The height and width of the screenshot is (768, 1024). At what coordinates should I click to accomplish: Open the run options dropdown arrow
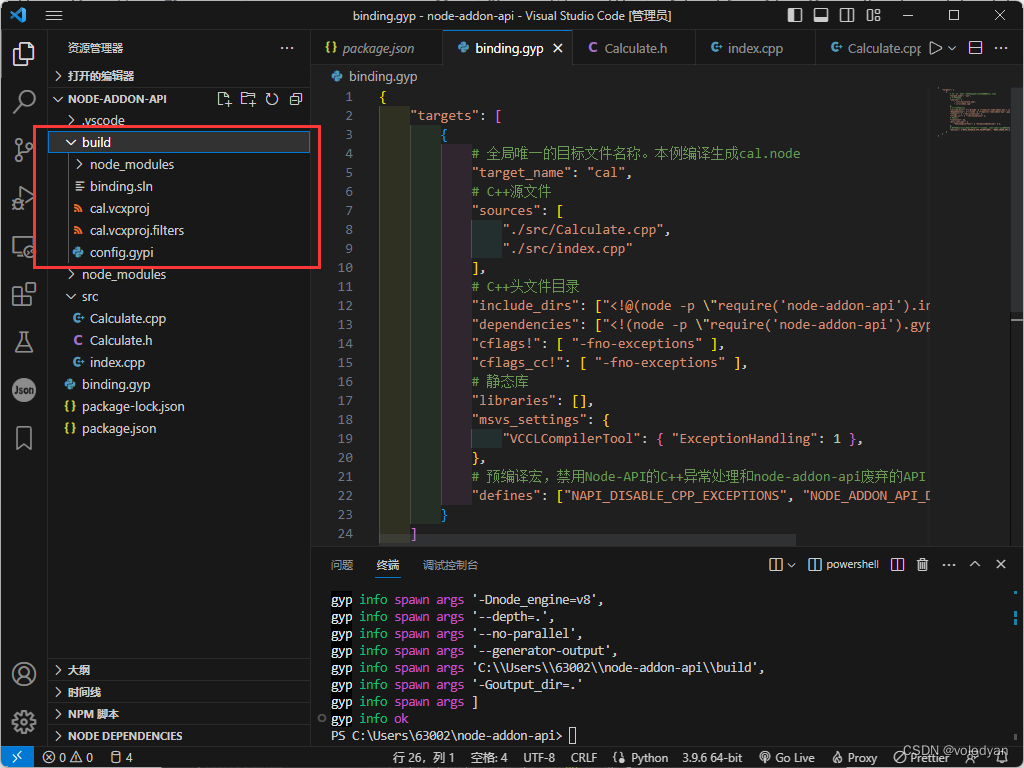[x=952, y=48]
